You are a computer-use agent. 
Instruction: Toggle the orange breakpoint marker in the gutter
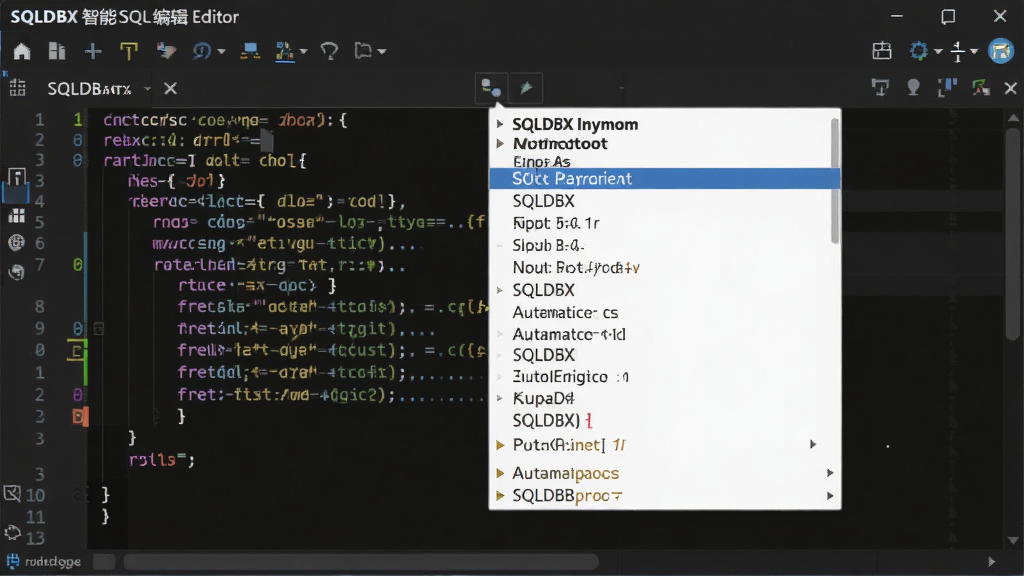point(78,416)
